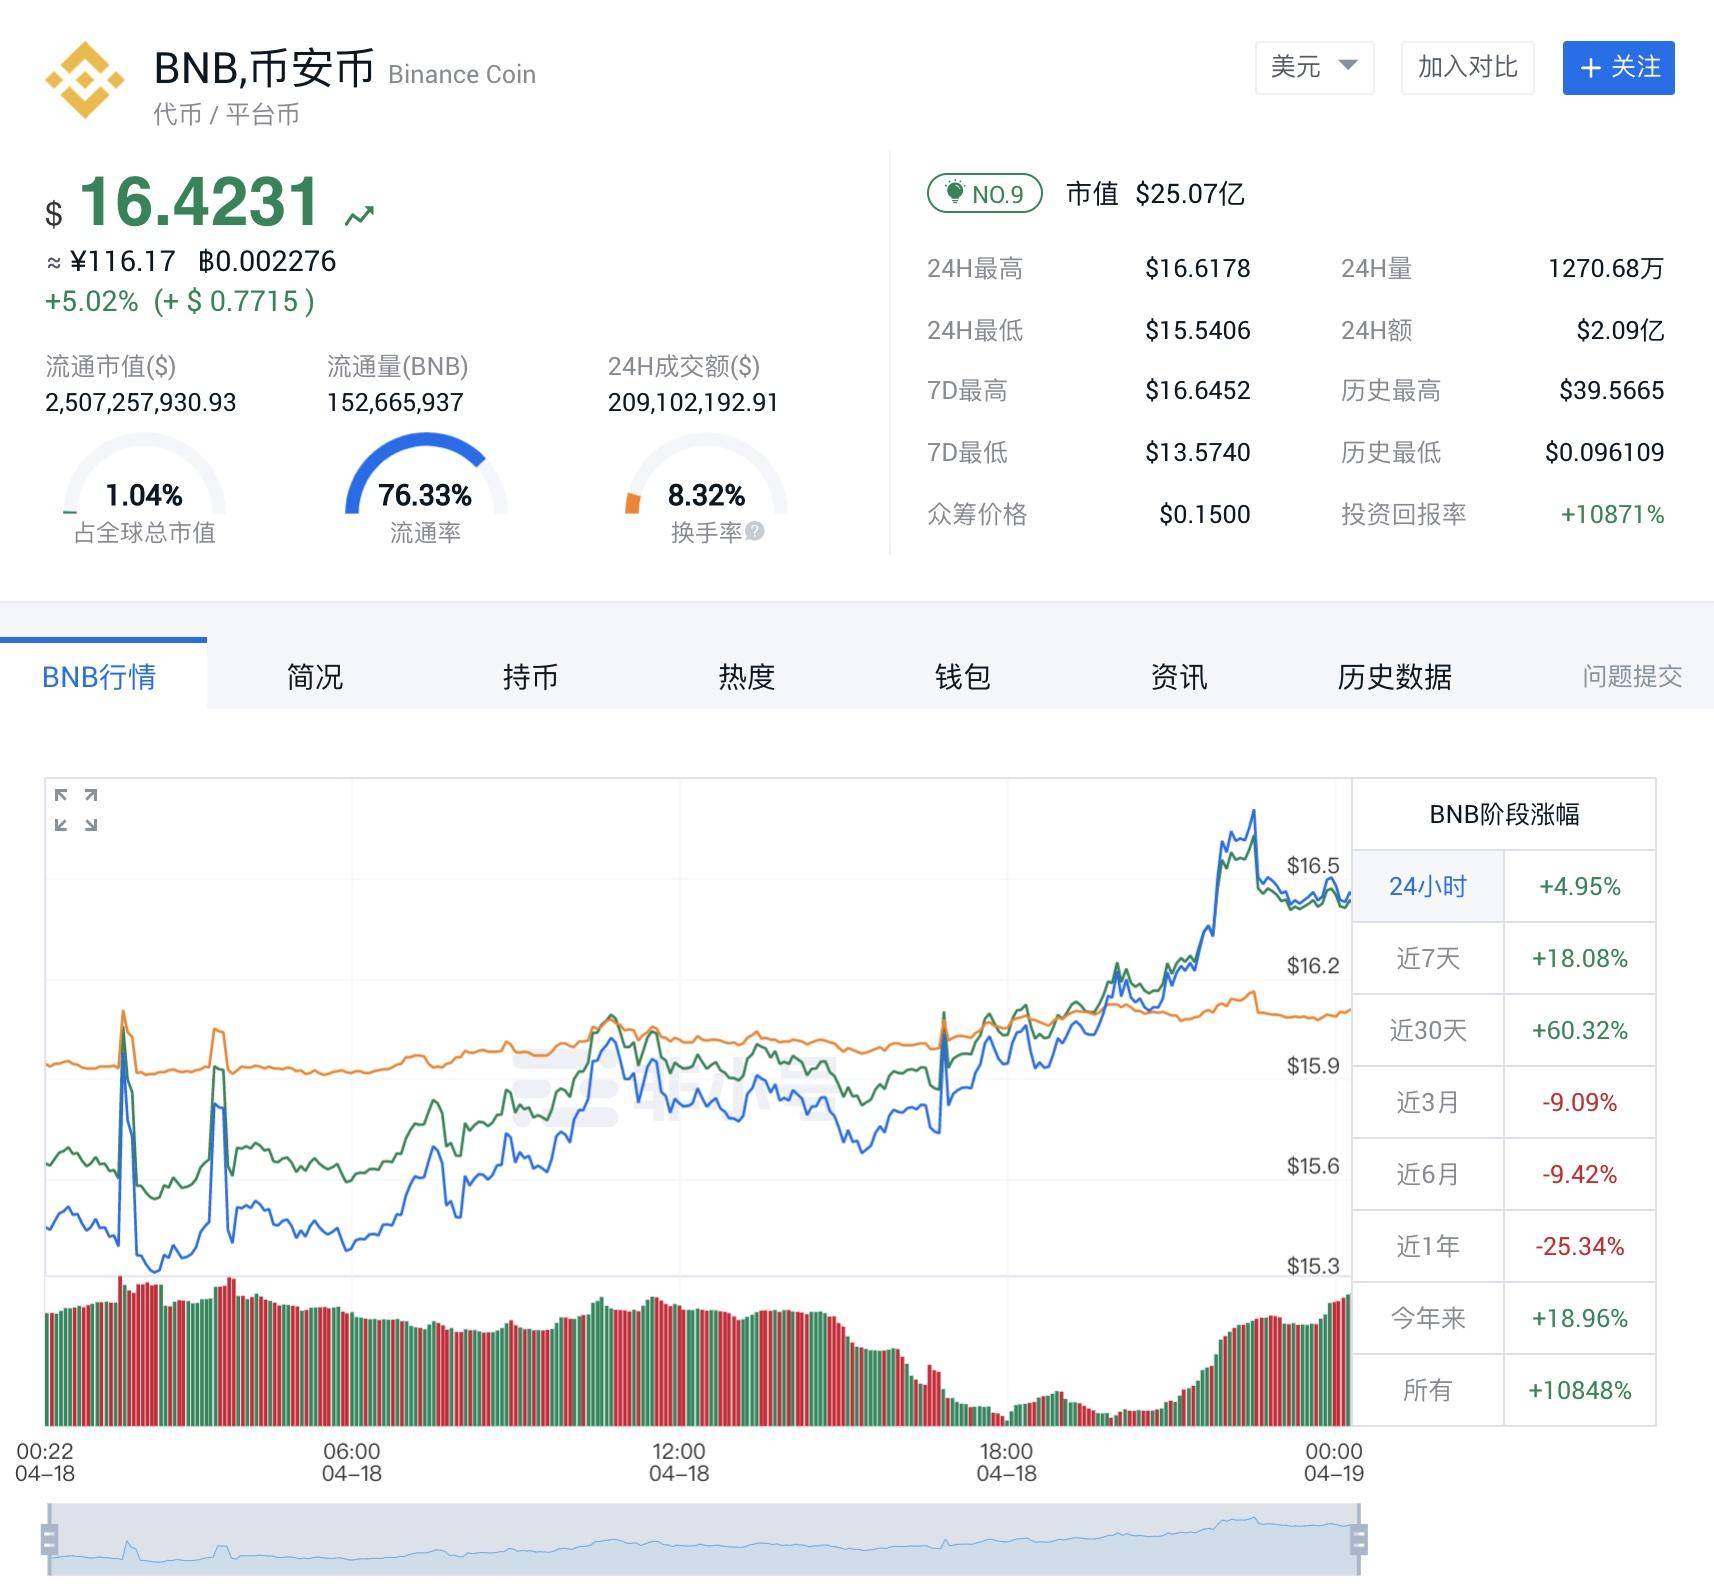Click the BNB Binance Coin logo icon
This screenshot has width=1714, height=1592.
tap(85, 80)
